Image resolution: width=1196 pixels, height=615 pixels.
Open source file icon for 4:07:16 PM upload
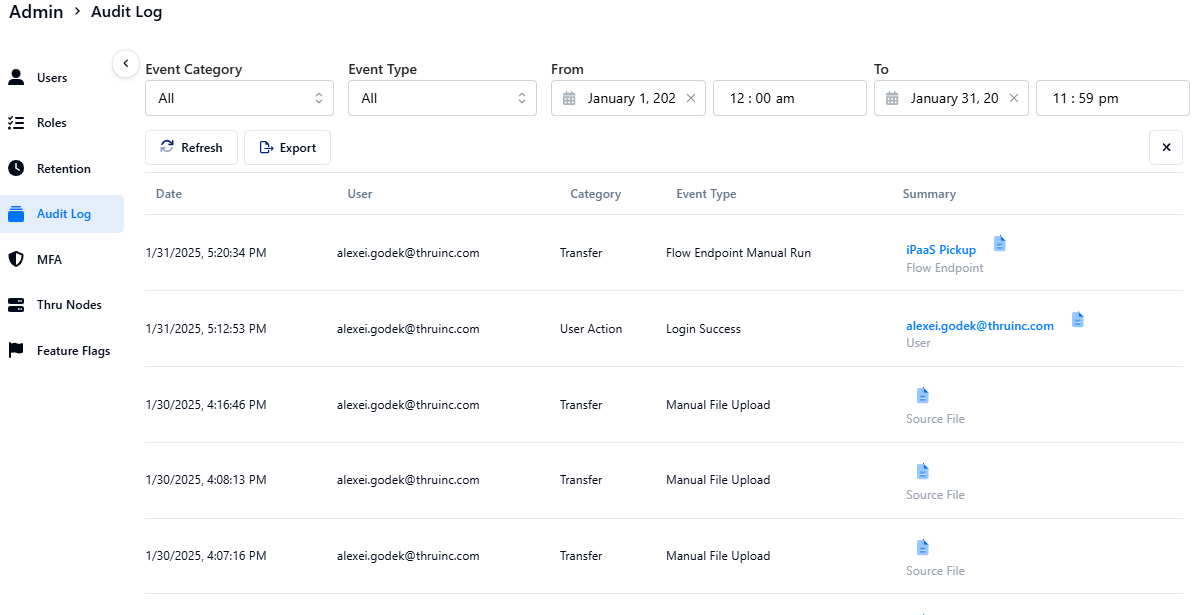[x=922, y=547]
